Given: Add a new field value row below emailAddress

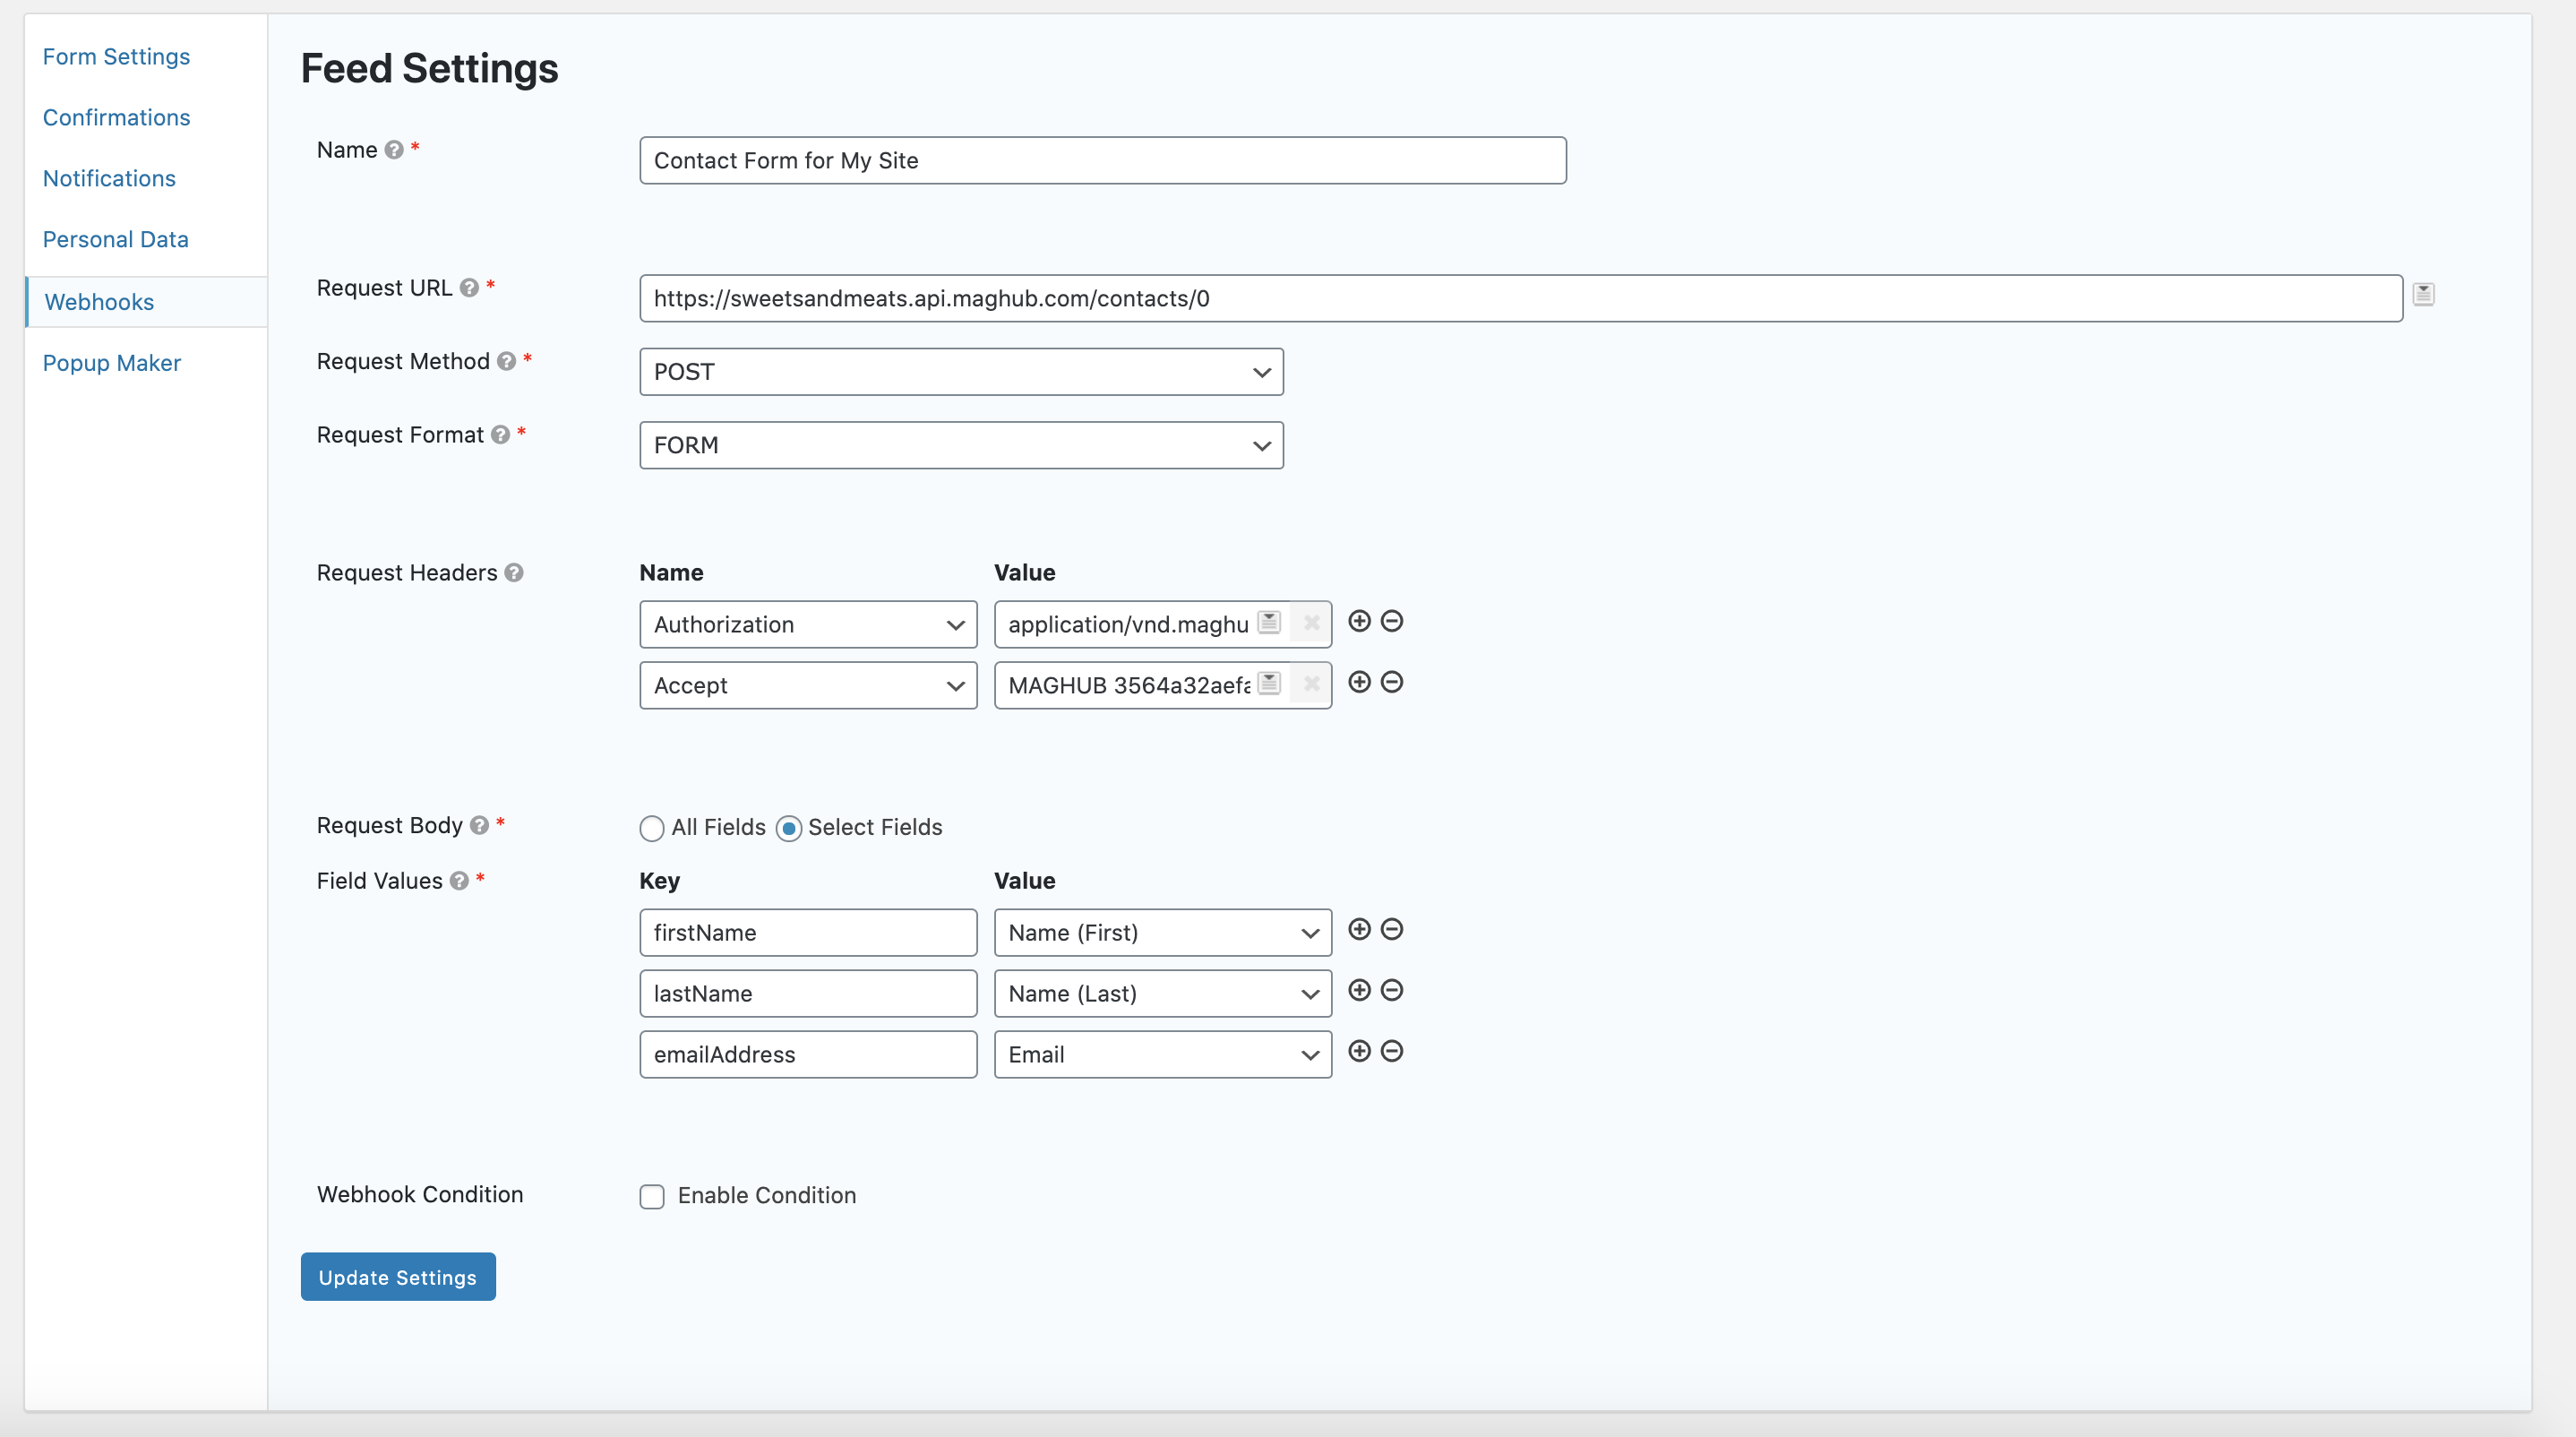Looking at the screenshot, I should [1359, 1051].
